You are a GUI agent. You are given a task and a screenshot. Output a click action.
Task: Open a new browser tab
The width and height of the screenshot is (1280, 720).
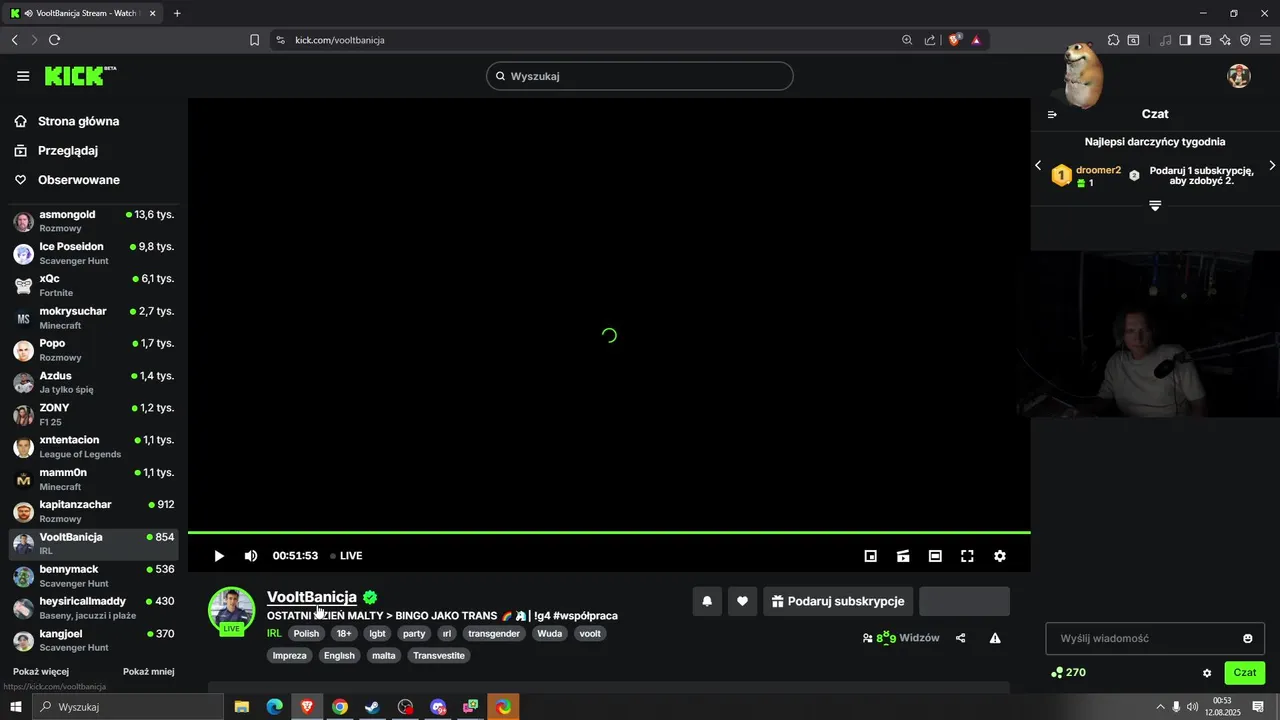point(177,13)
